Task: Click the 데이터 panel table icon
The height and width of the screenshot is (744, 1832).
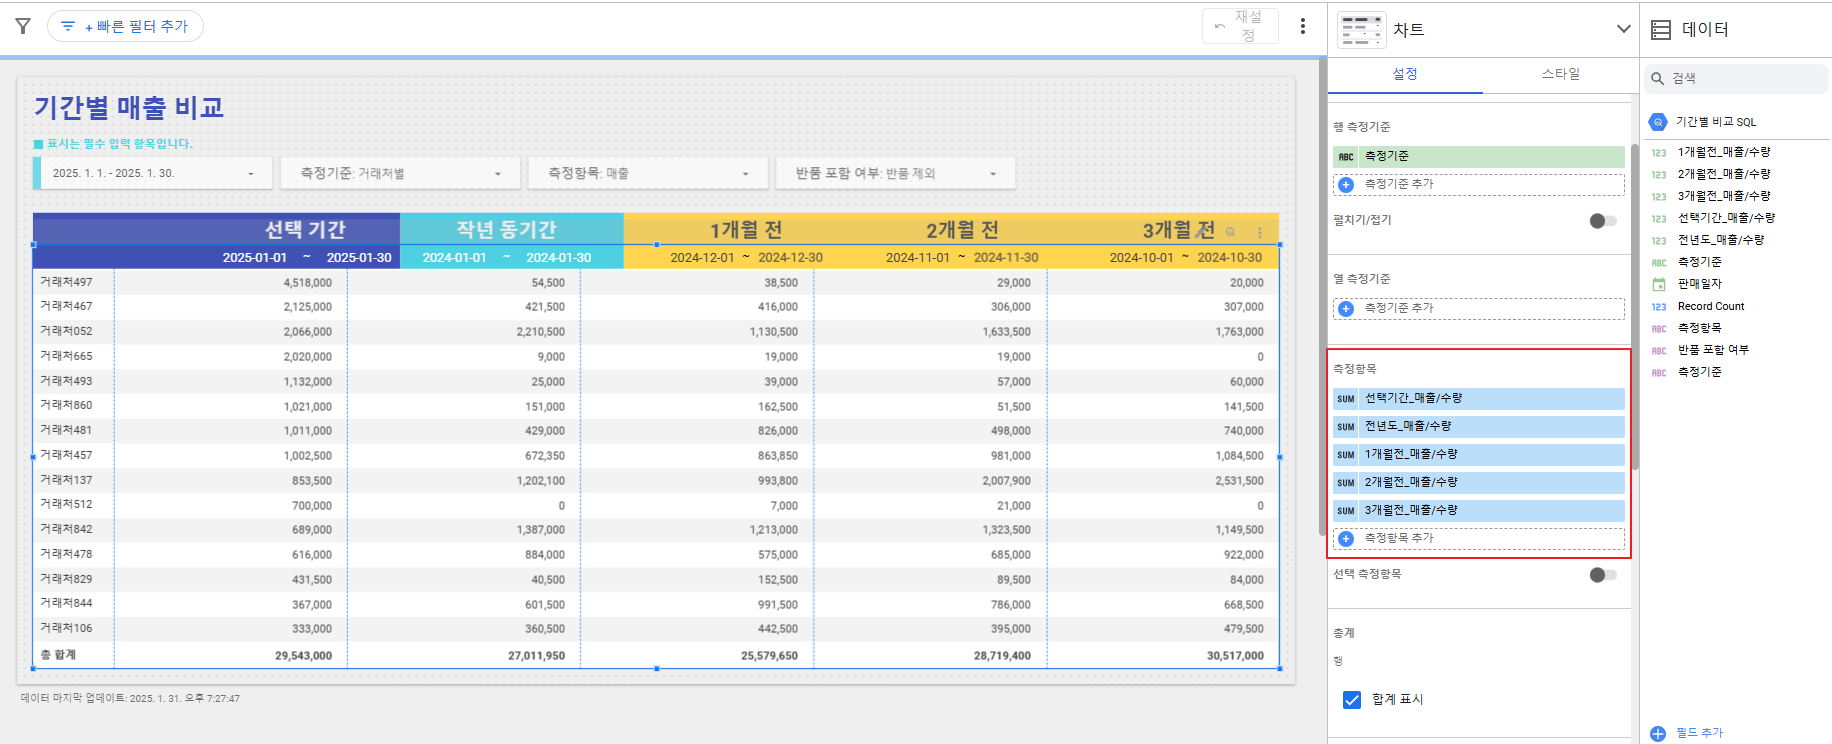Action: coord(1661,30)
